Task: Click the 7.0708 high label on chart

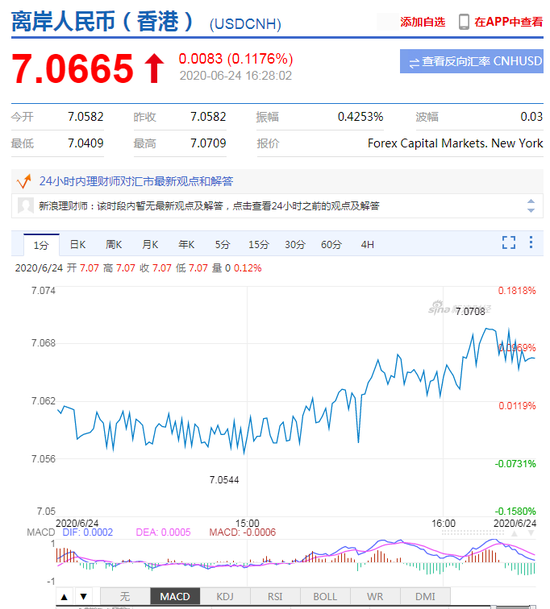Action: coord(470,311)
